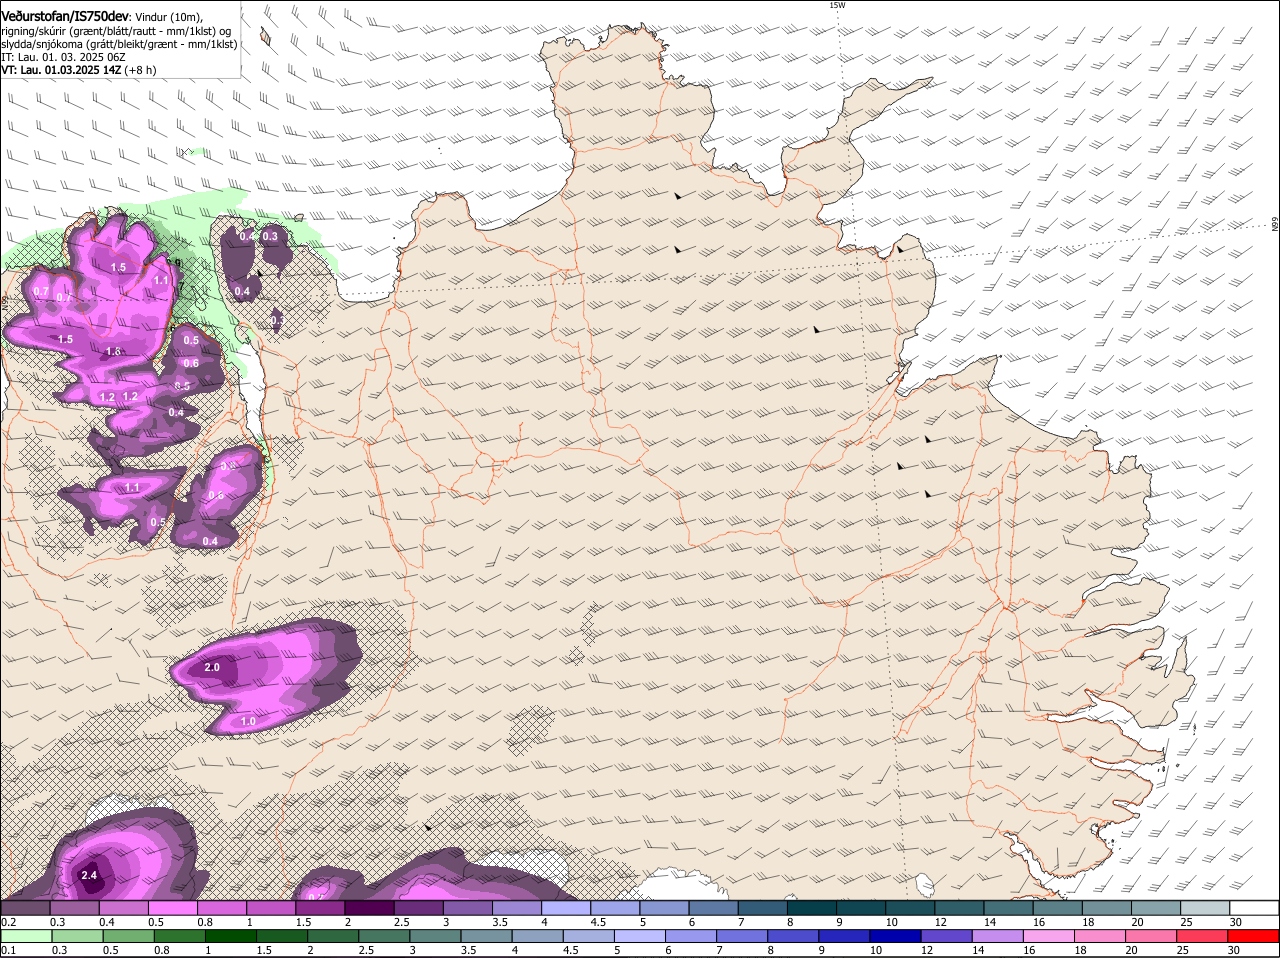This screenshot has height=958, width=1280.
Task: Click the gray-blue swatch labeled 4 in lower legend
Action: pos(537,937)
